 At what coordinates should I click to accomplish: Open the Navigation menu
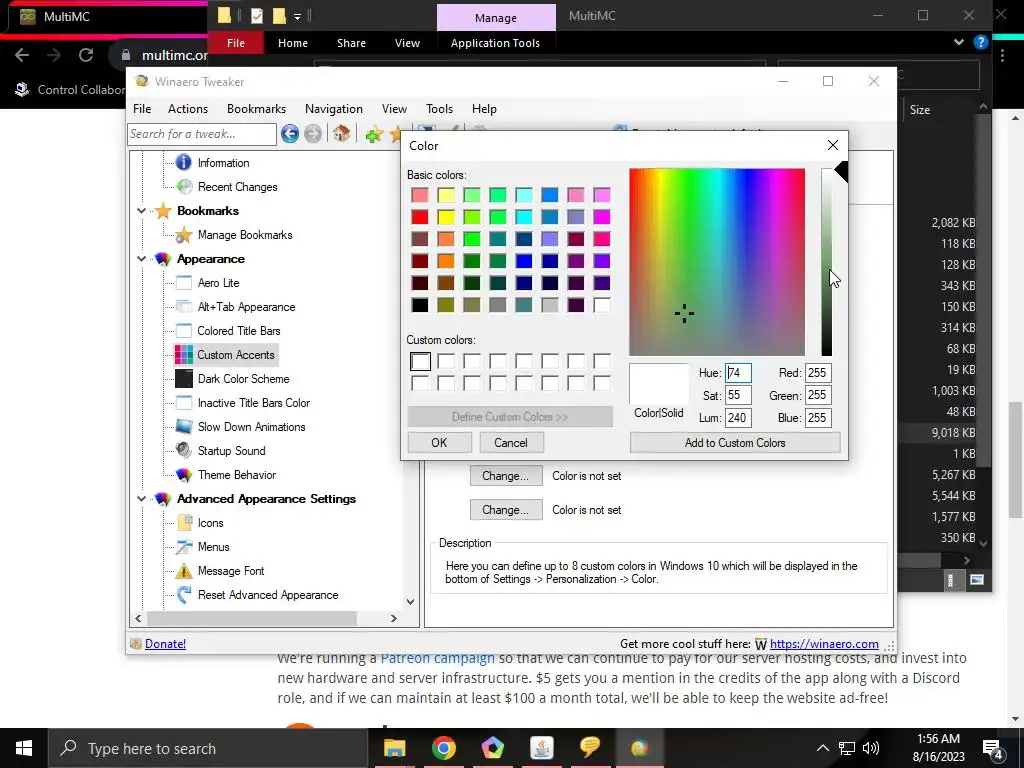click(x=334, y=109)
